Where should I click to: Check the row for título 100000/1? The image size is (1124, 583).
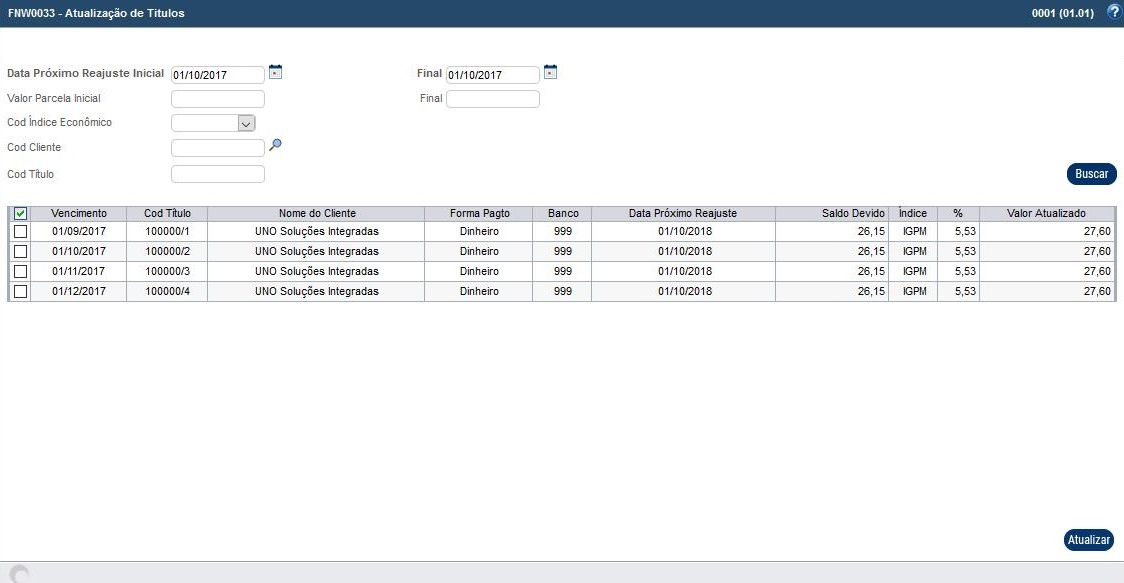(x=20, y=232)
